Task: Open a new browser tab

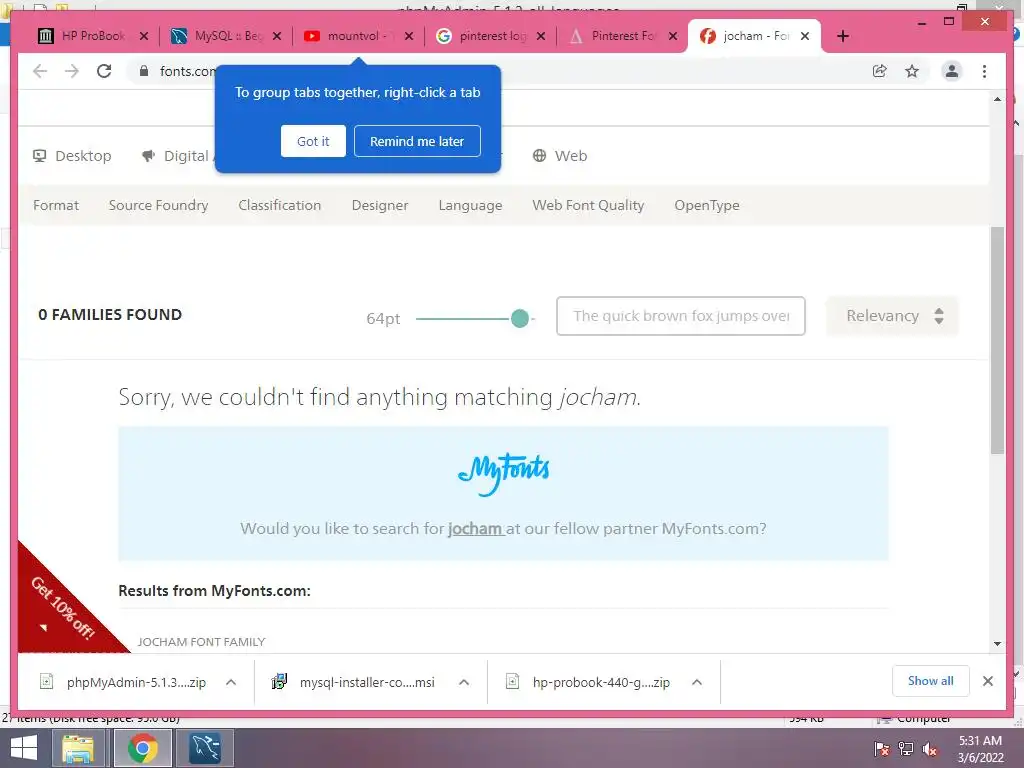Action: pyautogui.click(x=842, y=36)
